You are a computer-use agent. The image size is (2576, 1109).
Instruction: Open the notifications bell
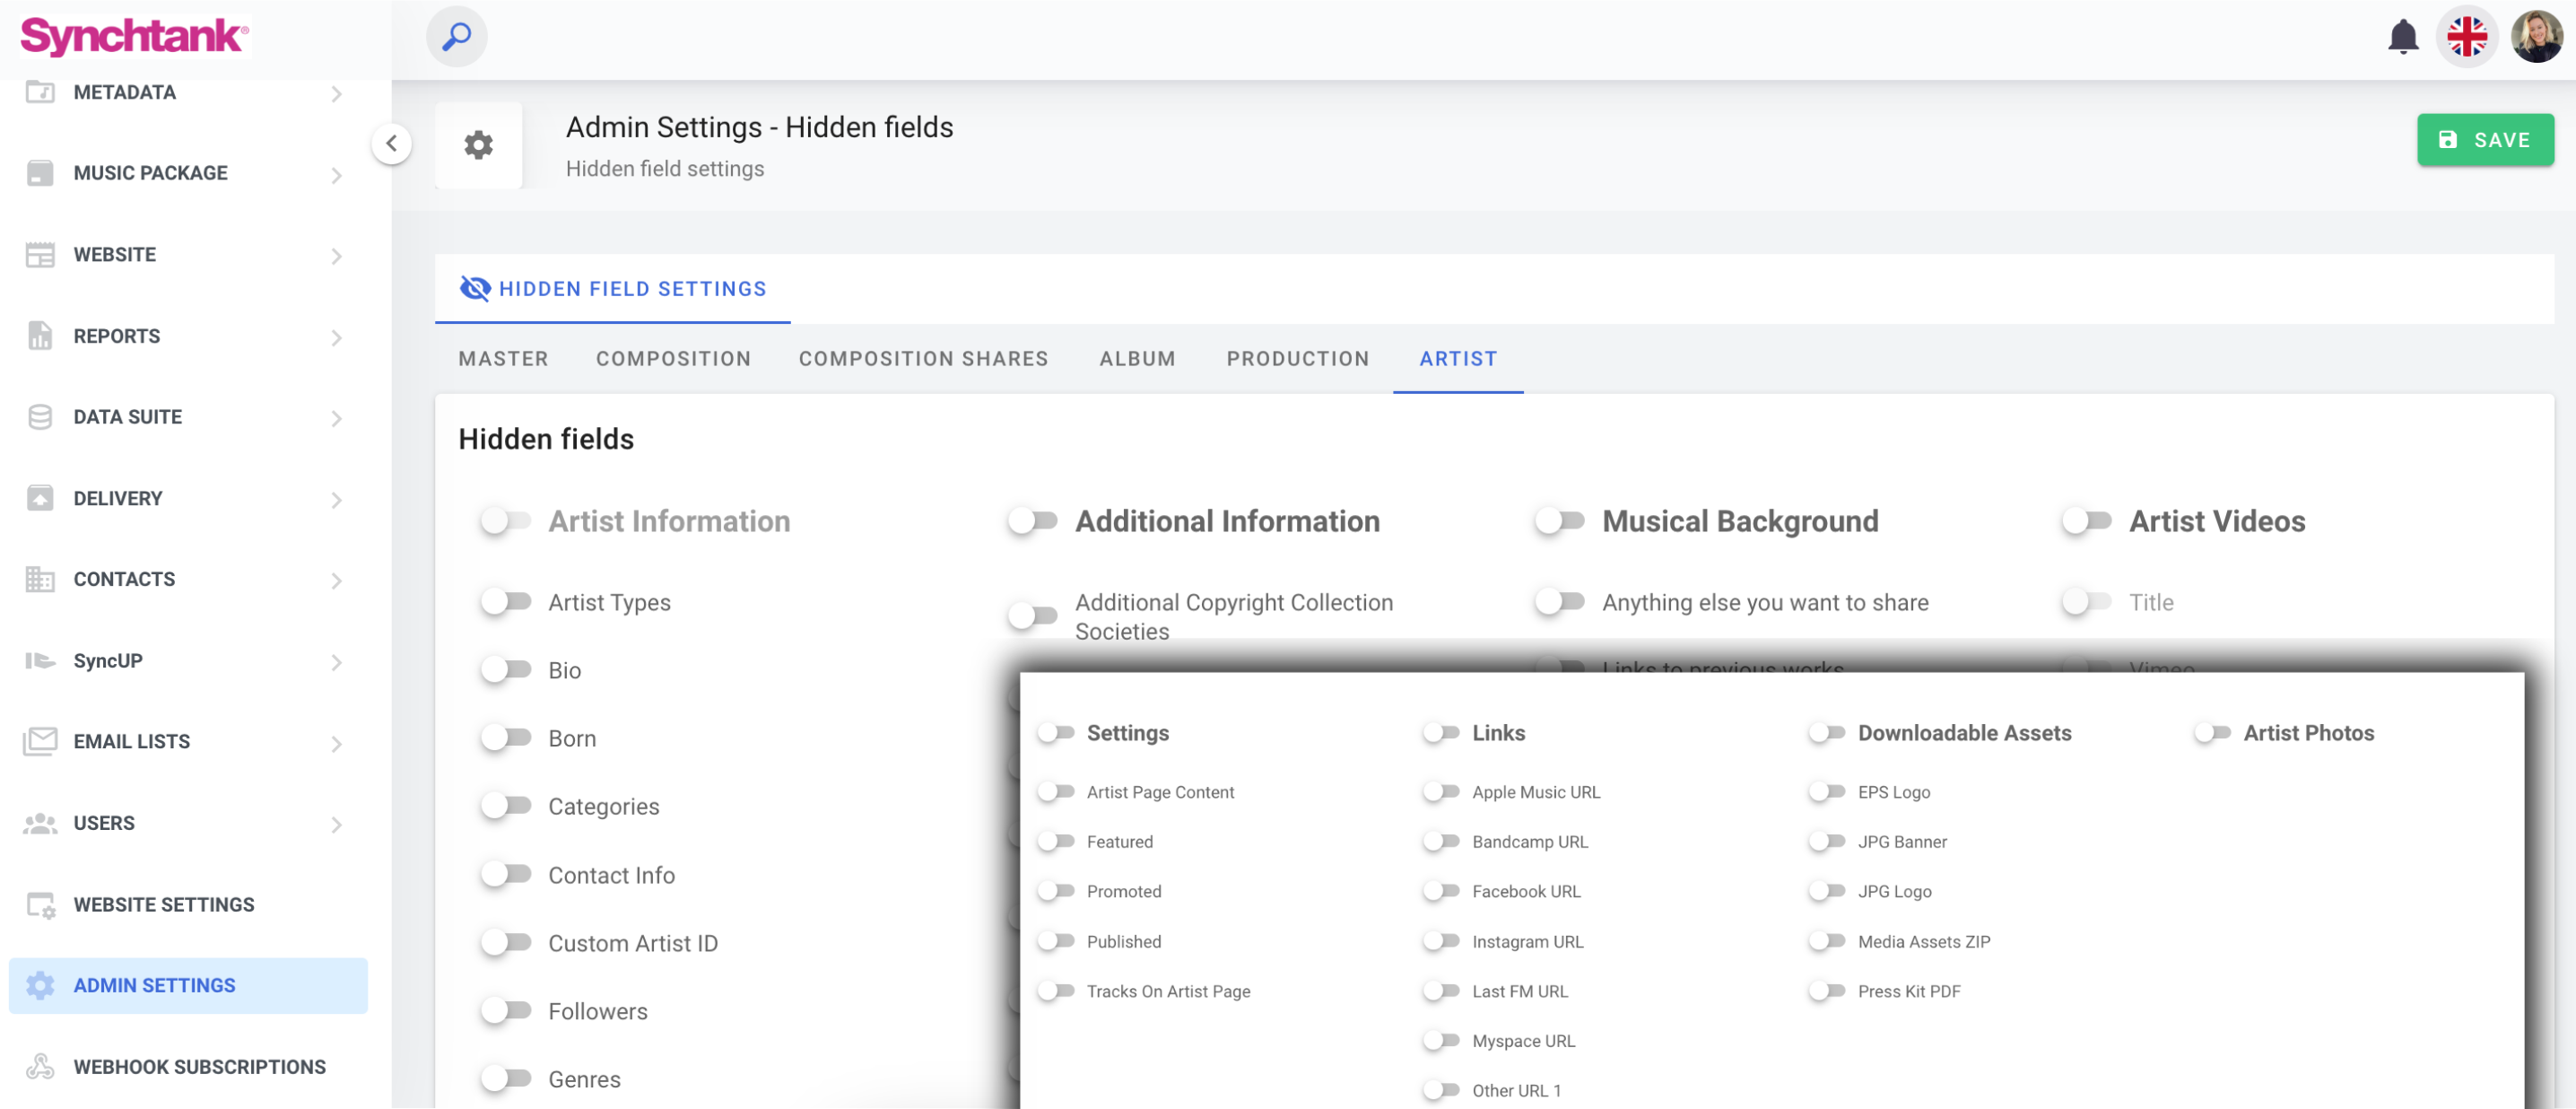tap(2402, 37)
